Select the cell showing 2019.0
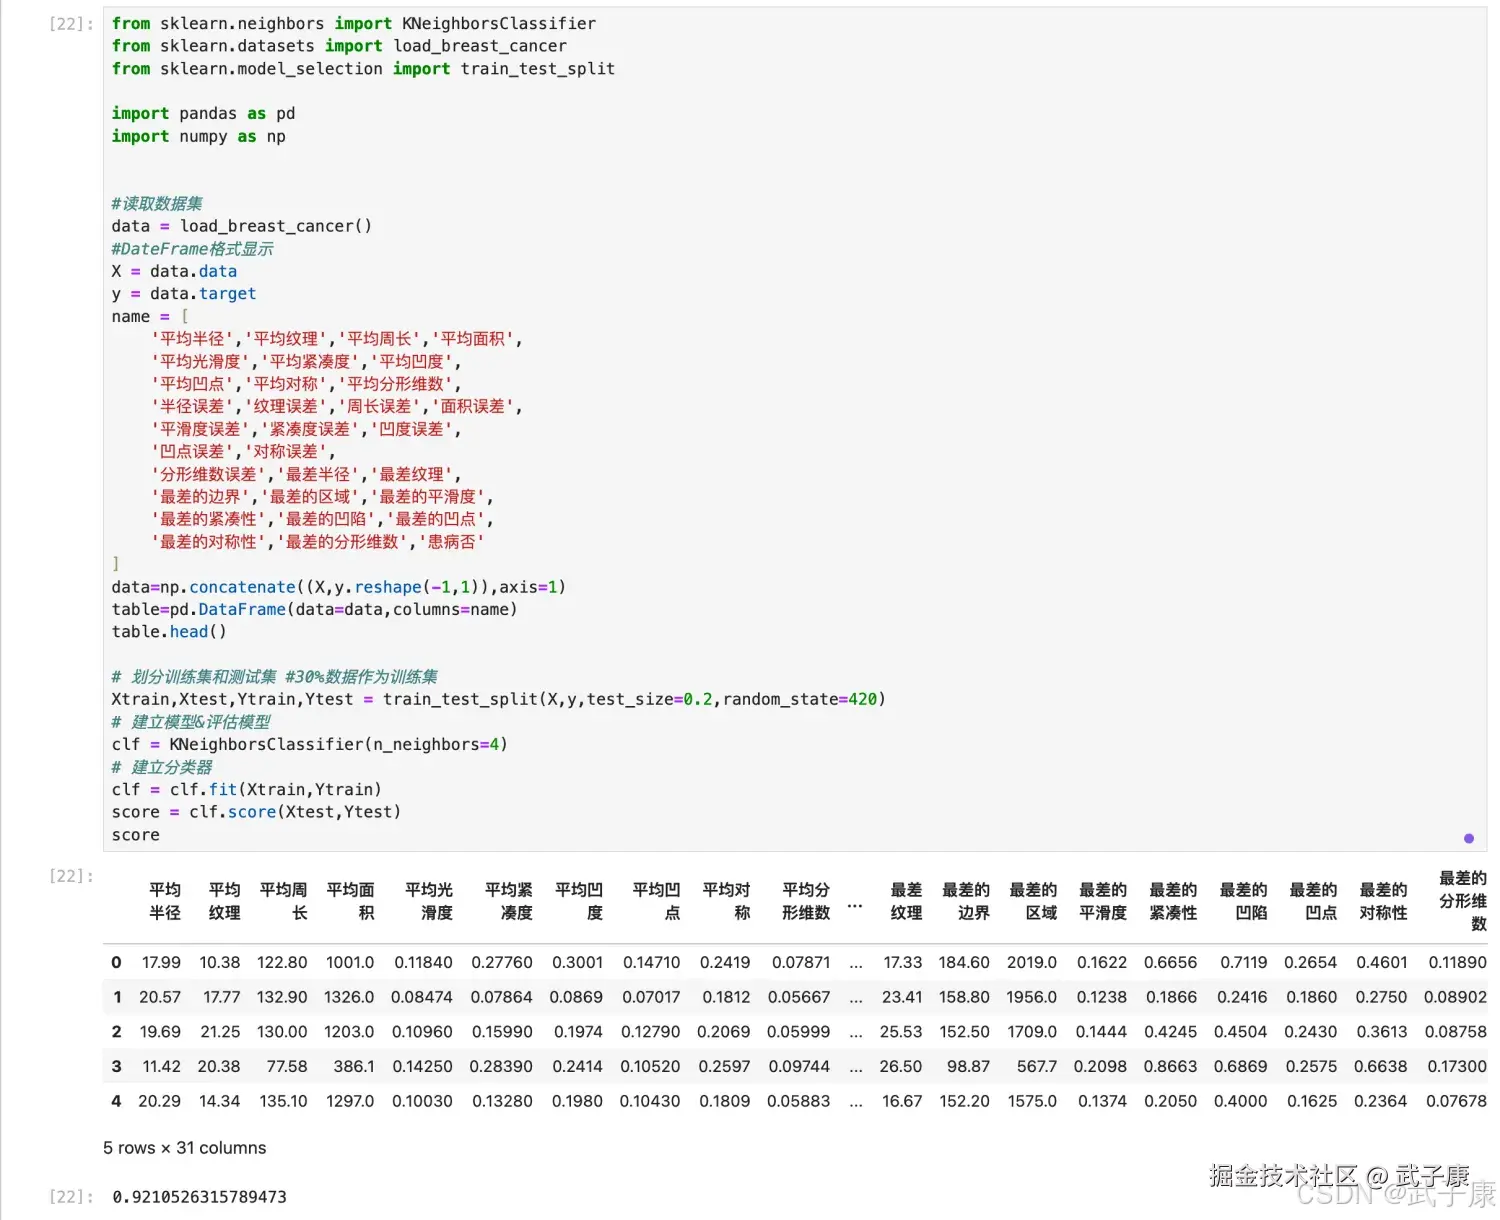This screenshot has width=1500, height=1220. tap(1032, 962)
